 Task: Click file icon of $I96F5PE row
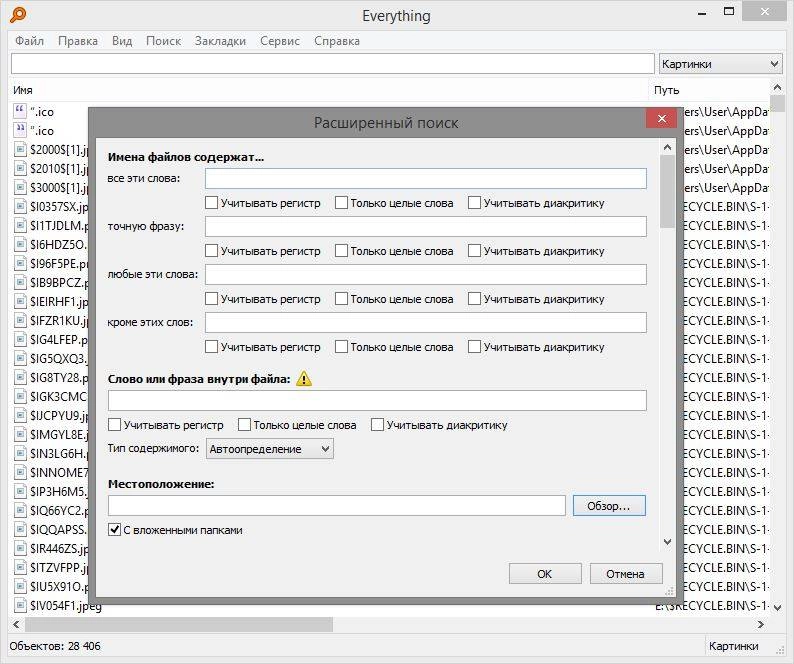click(x=20, y=263)
